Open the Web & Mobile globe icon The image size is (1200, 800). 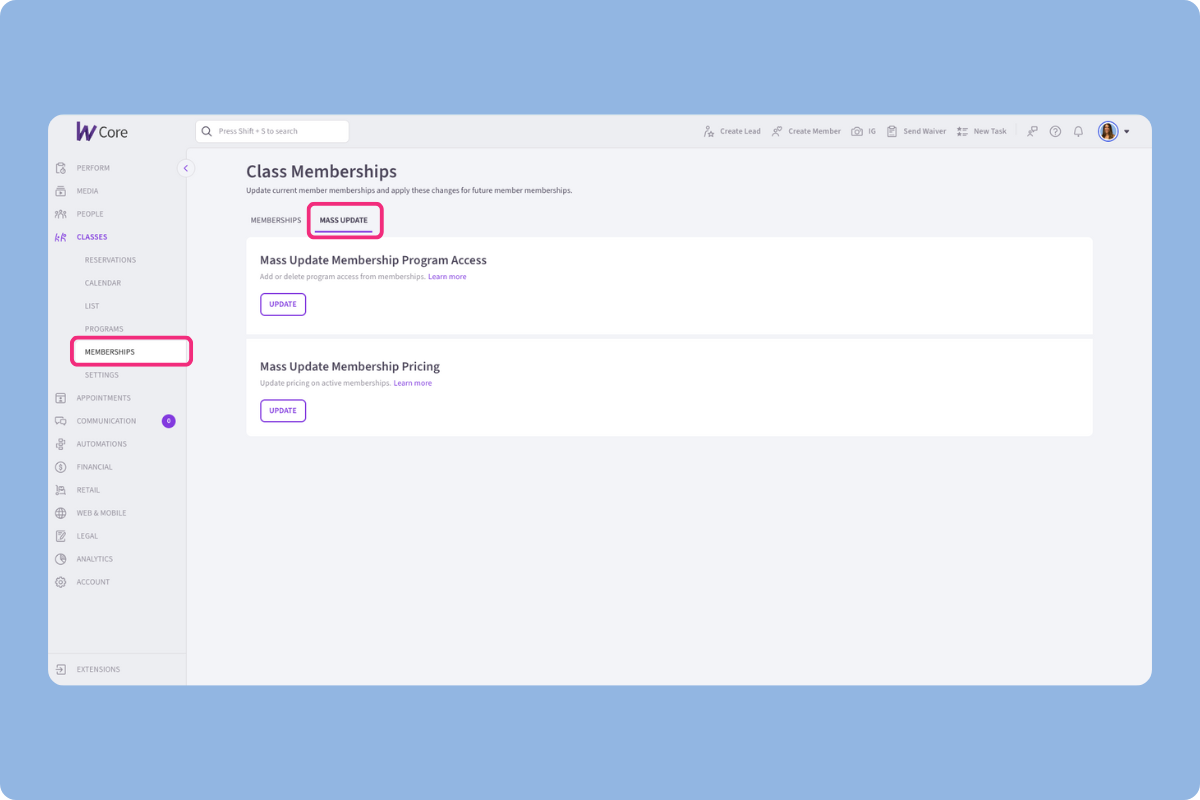click(x=60, y=512)
